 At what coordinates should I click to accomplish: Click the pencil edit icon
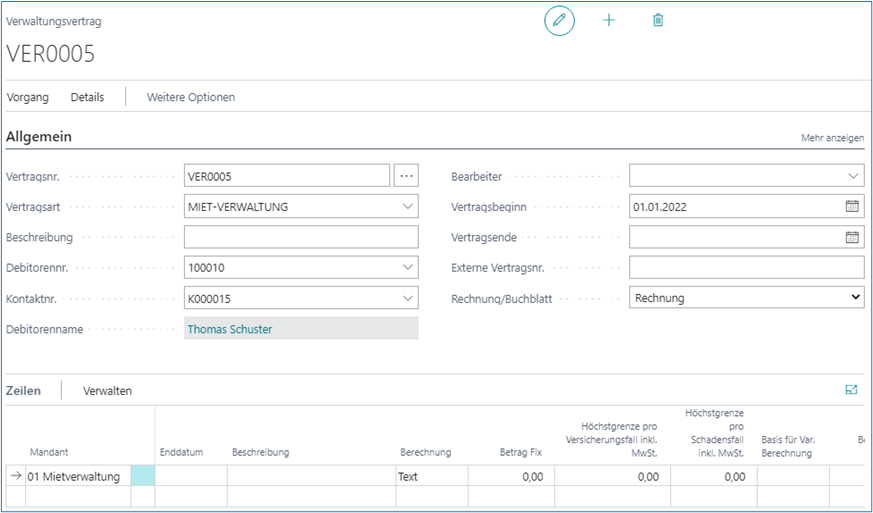coord(559,20)
